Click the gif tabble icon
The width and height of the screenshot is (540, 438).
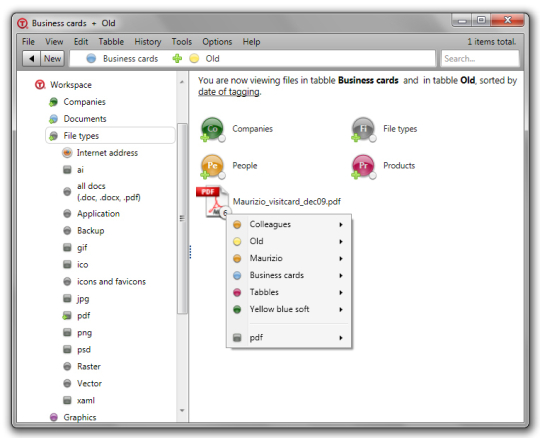click(67, 248)
